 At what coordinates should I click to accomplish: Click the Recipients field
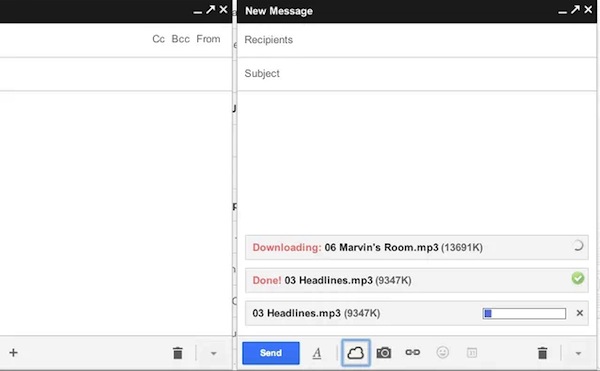click(x=417, y=40)
